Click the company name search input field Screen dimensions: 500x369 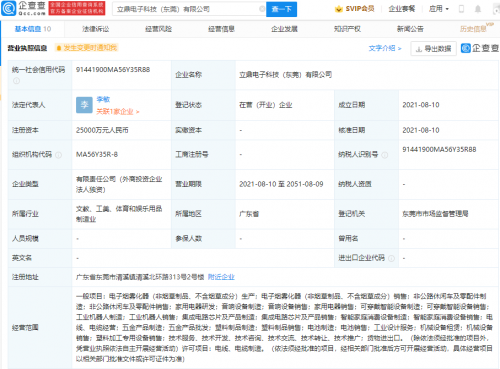[x=189, y=9]
